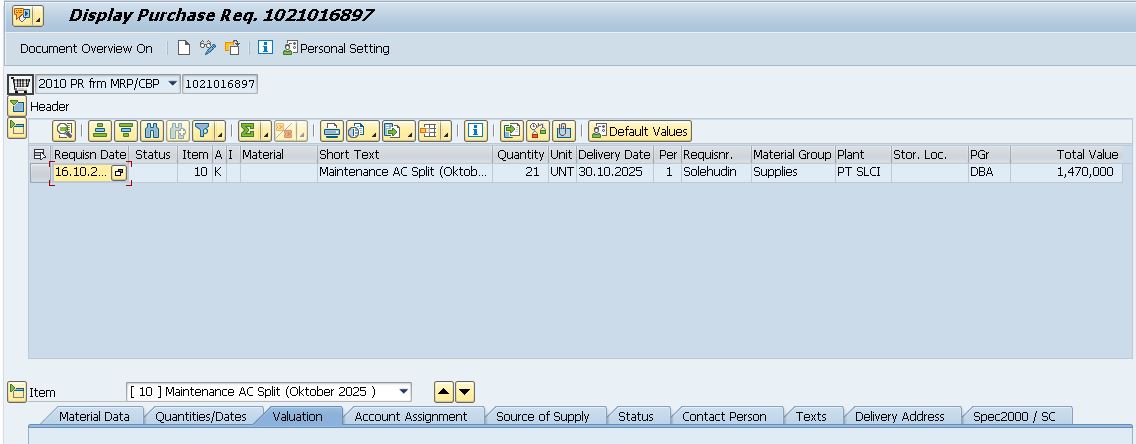The height and width of the screenshot is (444, 1136).
Task: Toggle Display/Change with the pencil-glasses icon
Action: tap(208, 48)
